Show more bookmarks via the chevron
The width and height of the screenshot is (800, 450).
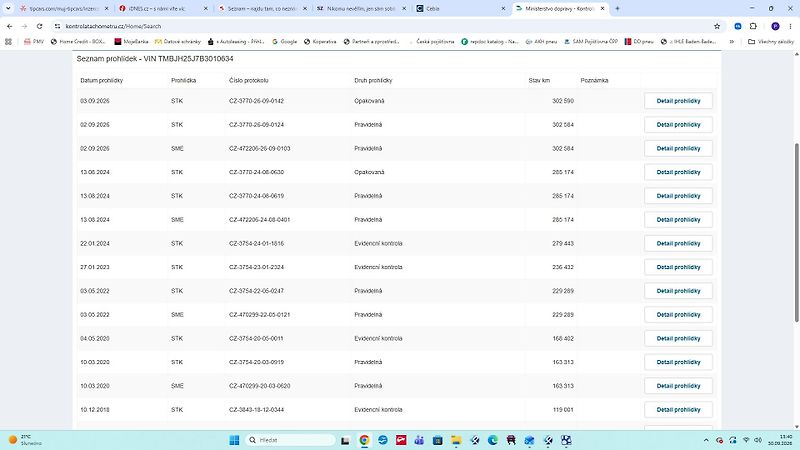point(732,41)
